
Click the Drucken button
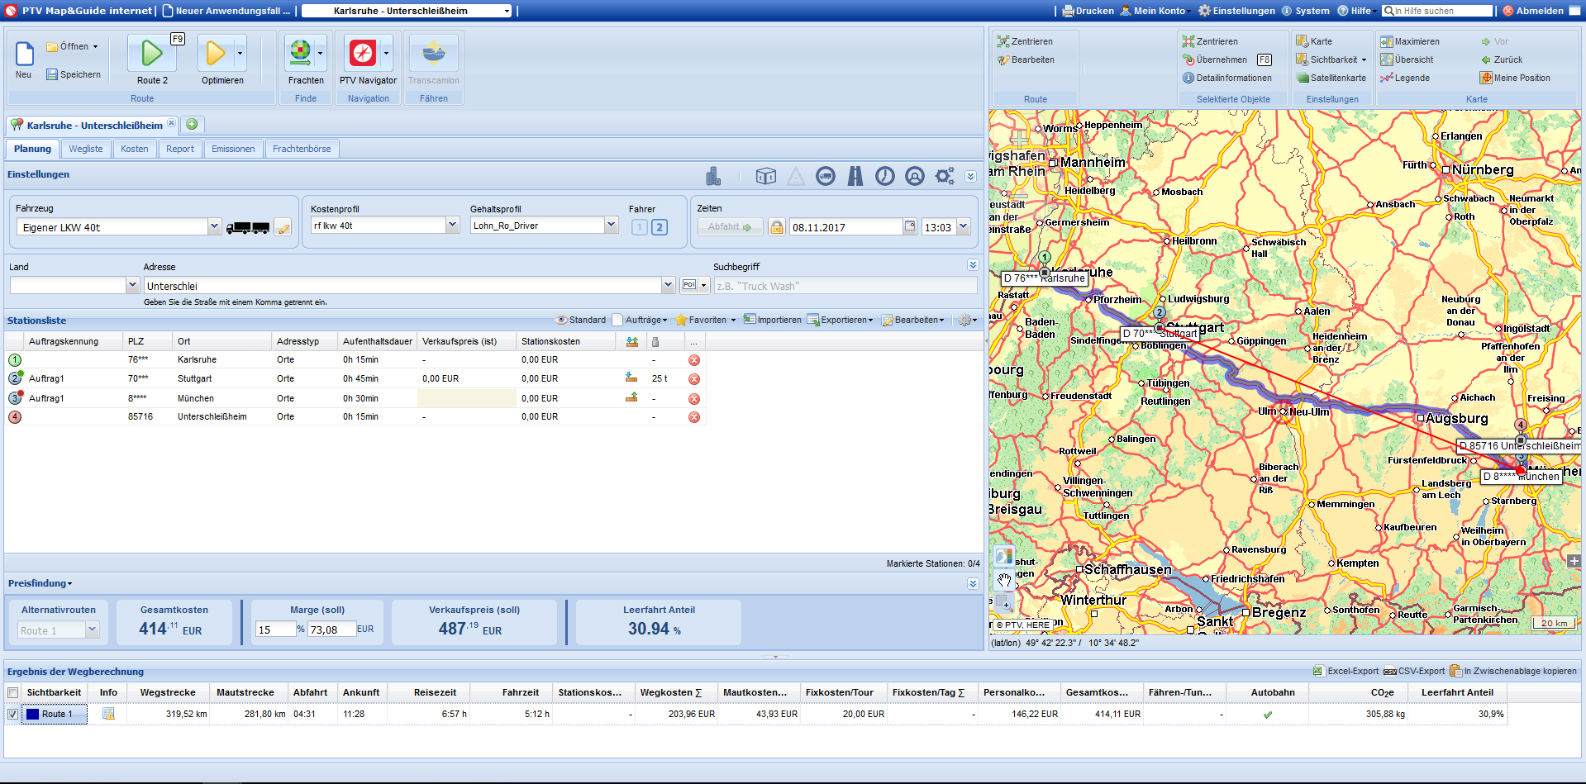pyautogui.click(x=1087, y=11)
